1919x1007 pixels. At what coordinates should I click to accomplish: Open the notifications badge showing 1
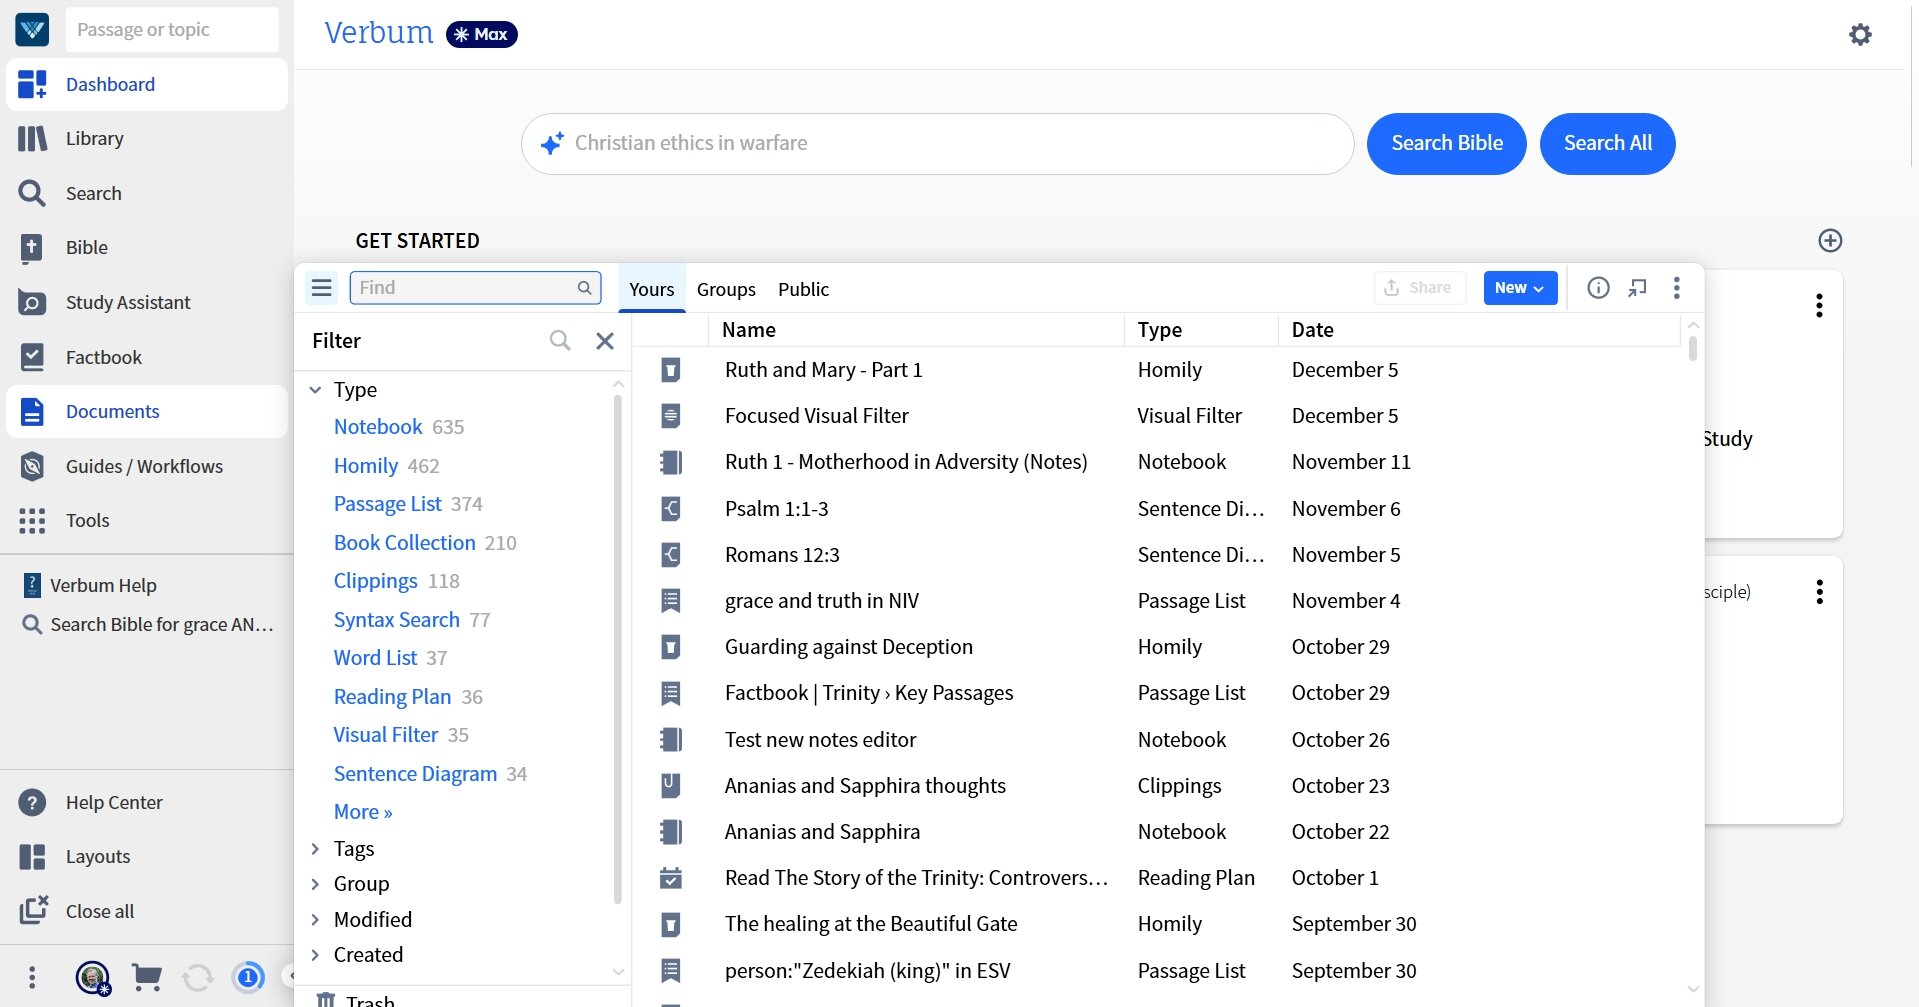coord(248,976)
